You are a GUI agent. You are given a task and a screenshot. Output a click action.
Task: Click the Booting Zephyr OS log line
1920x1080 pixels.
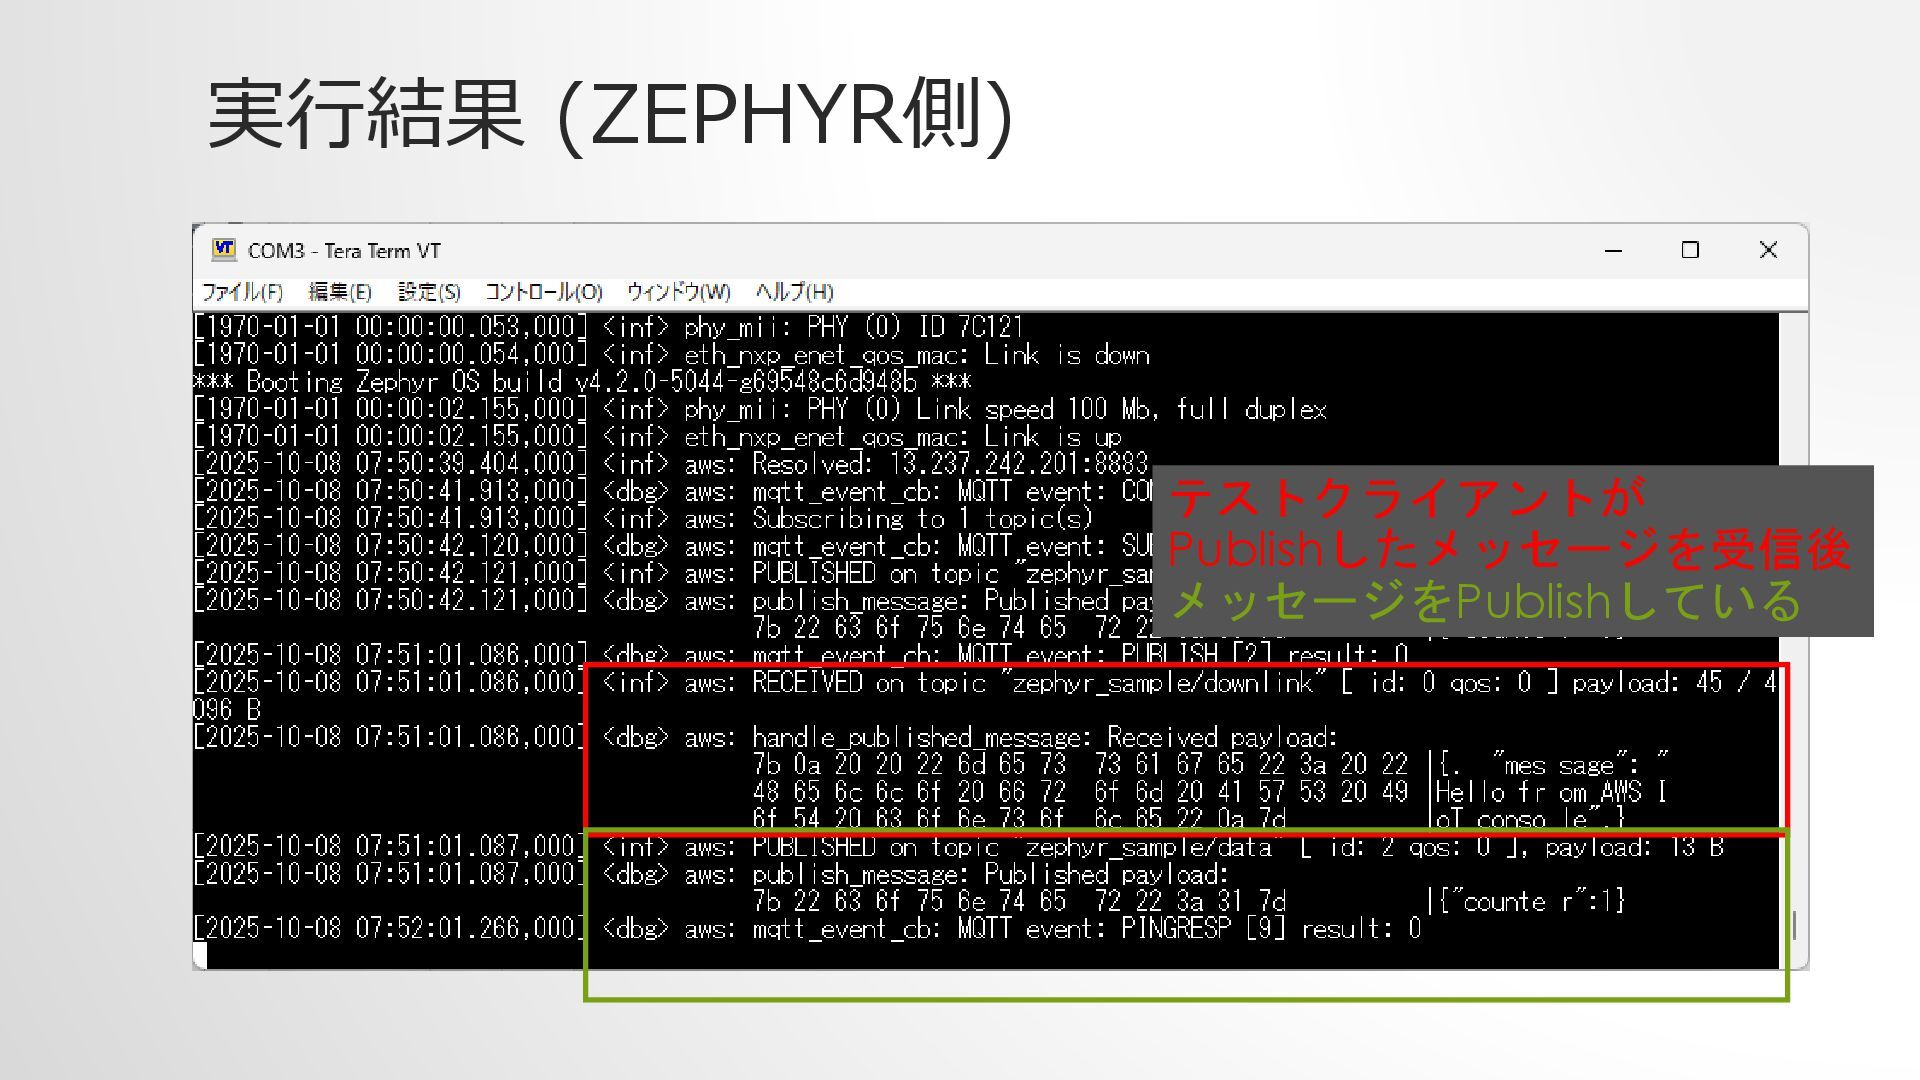[x=580, y=382]
